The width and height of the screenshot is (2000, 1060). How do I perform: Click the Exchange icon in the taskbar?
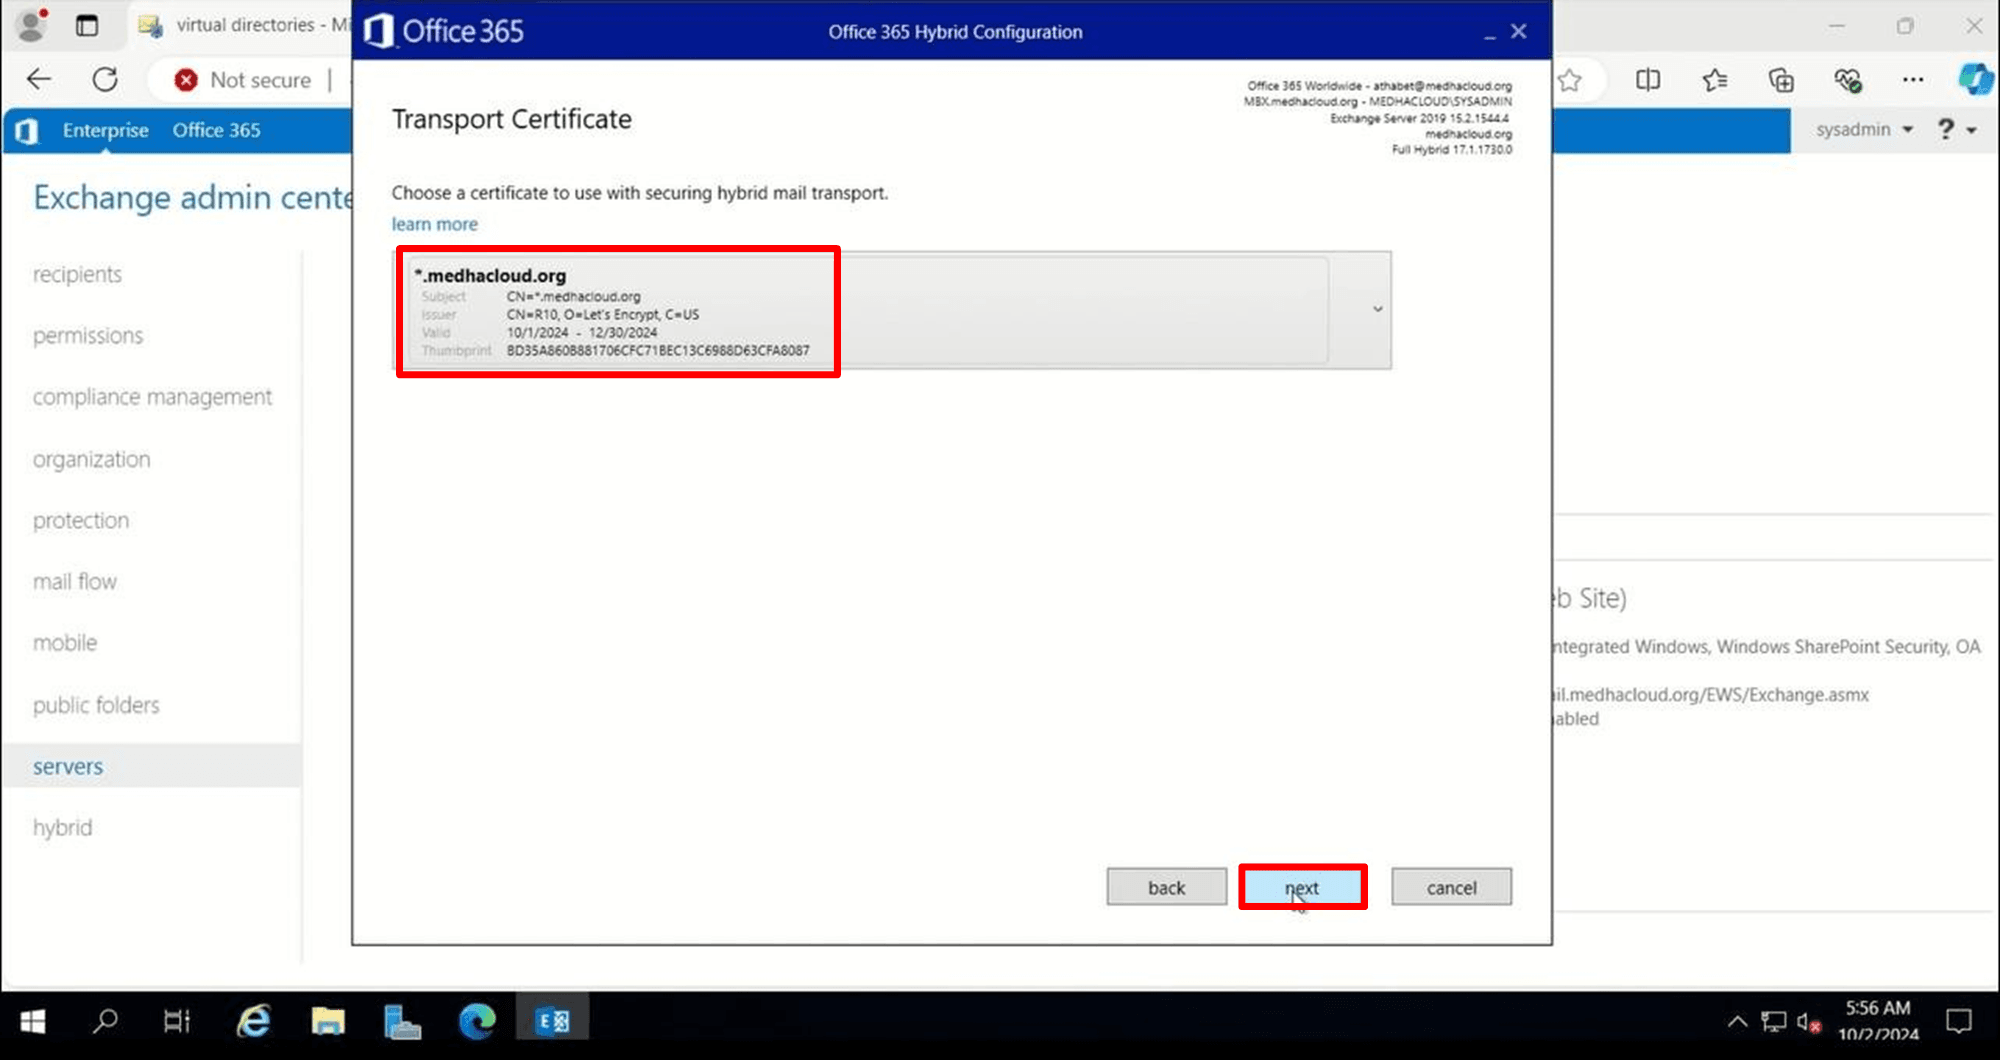(552, 1021)
